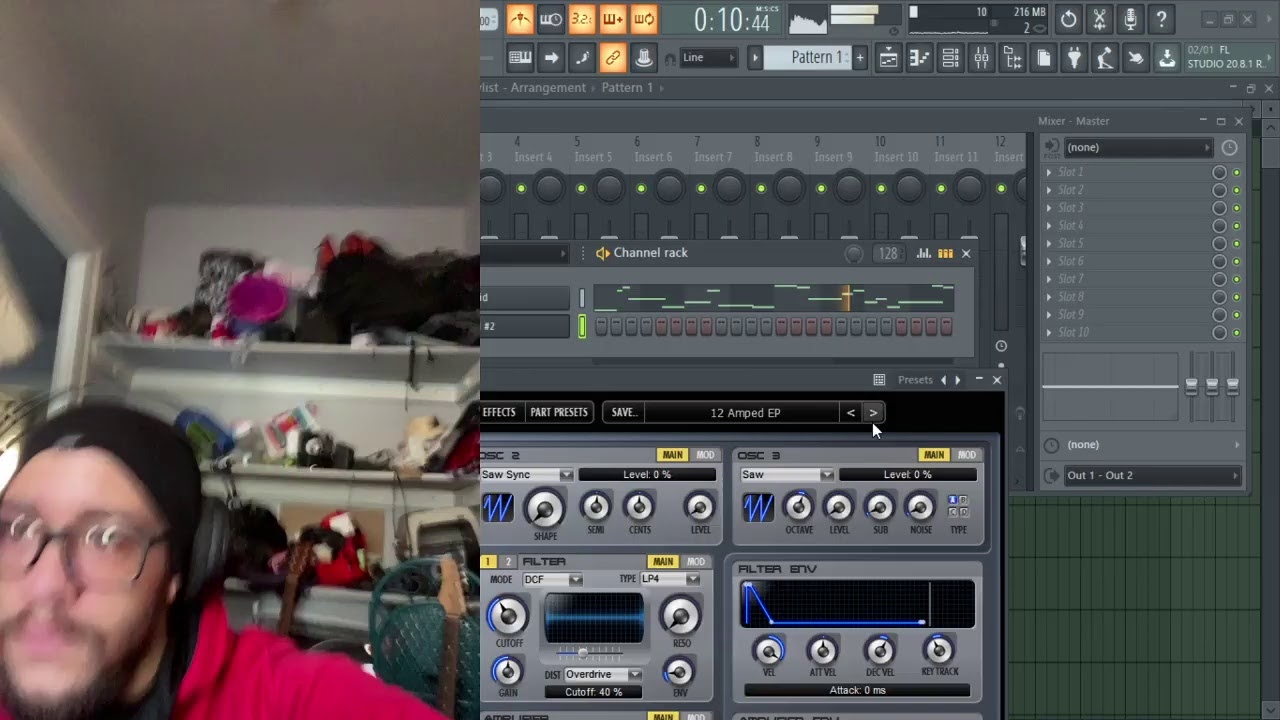Toggle the metronome button
The height and width of the screenshot is (720, 1280).
520,19
